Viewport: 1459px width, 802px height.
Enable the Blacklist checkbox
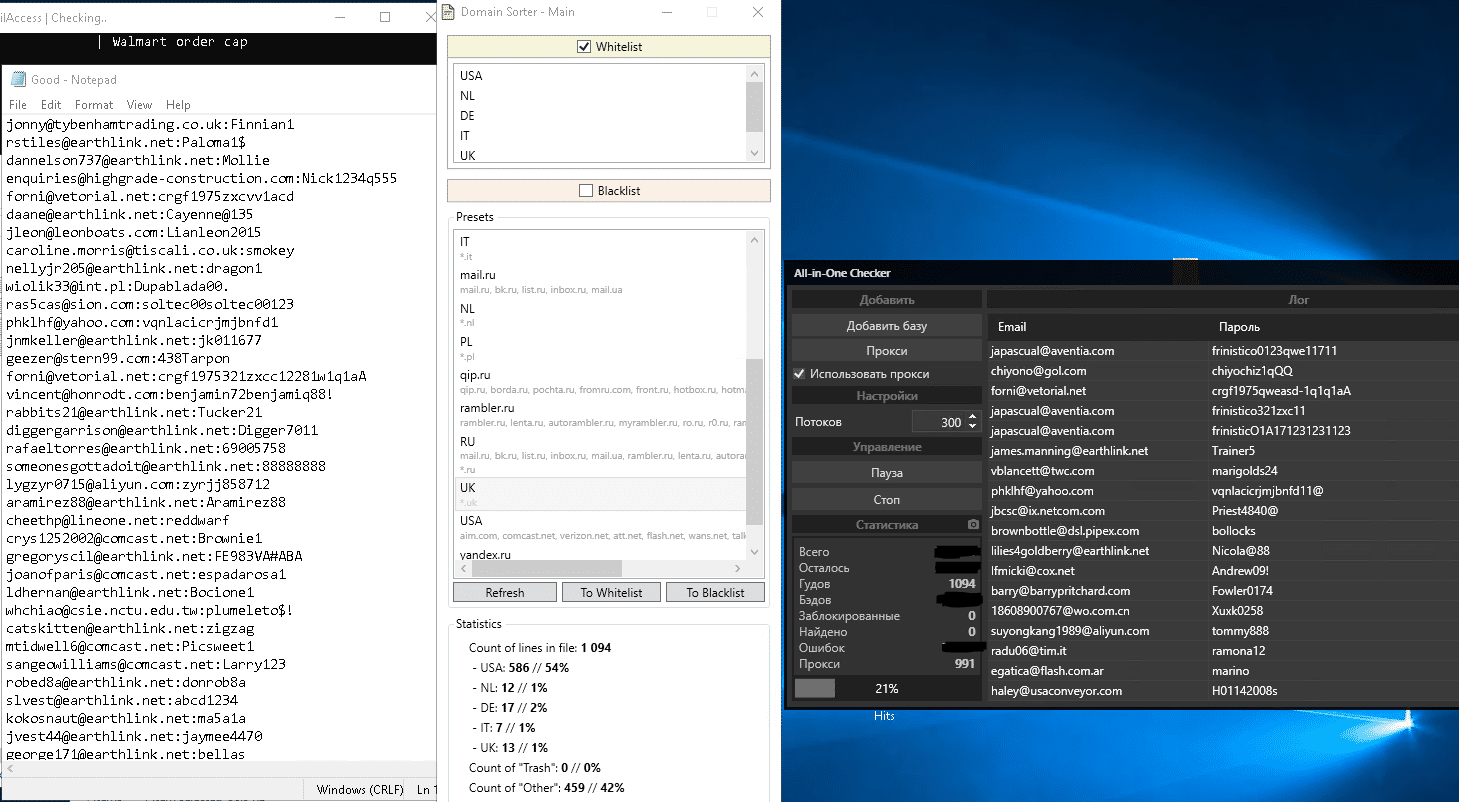[x=586, y=191]
